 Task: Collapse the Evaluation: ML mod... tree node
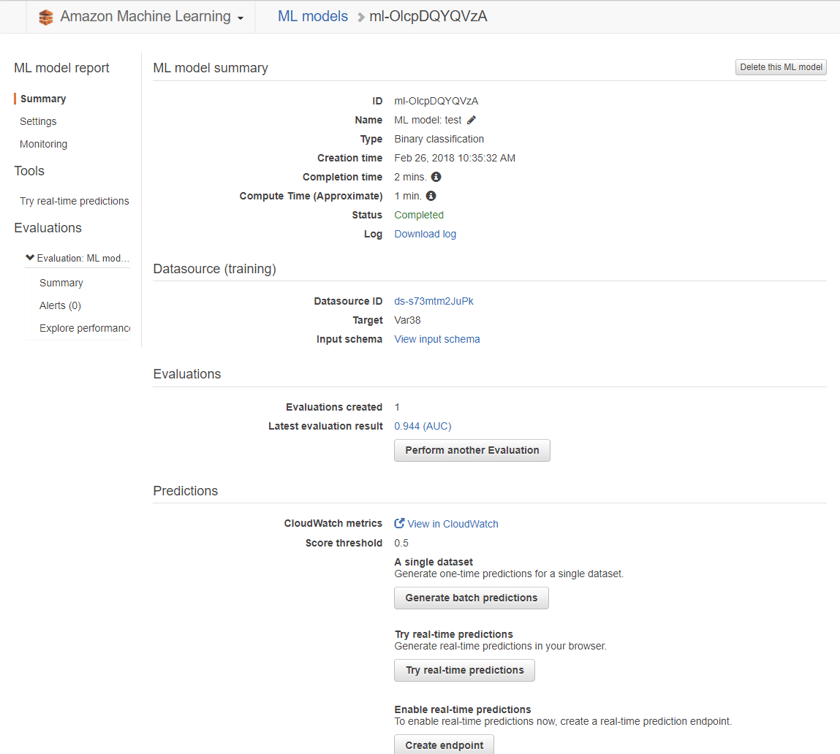point(30,258)
